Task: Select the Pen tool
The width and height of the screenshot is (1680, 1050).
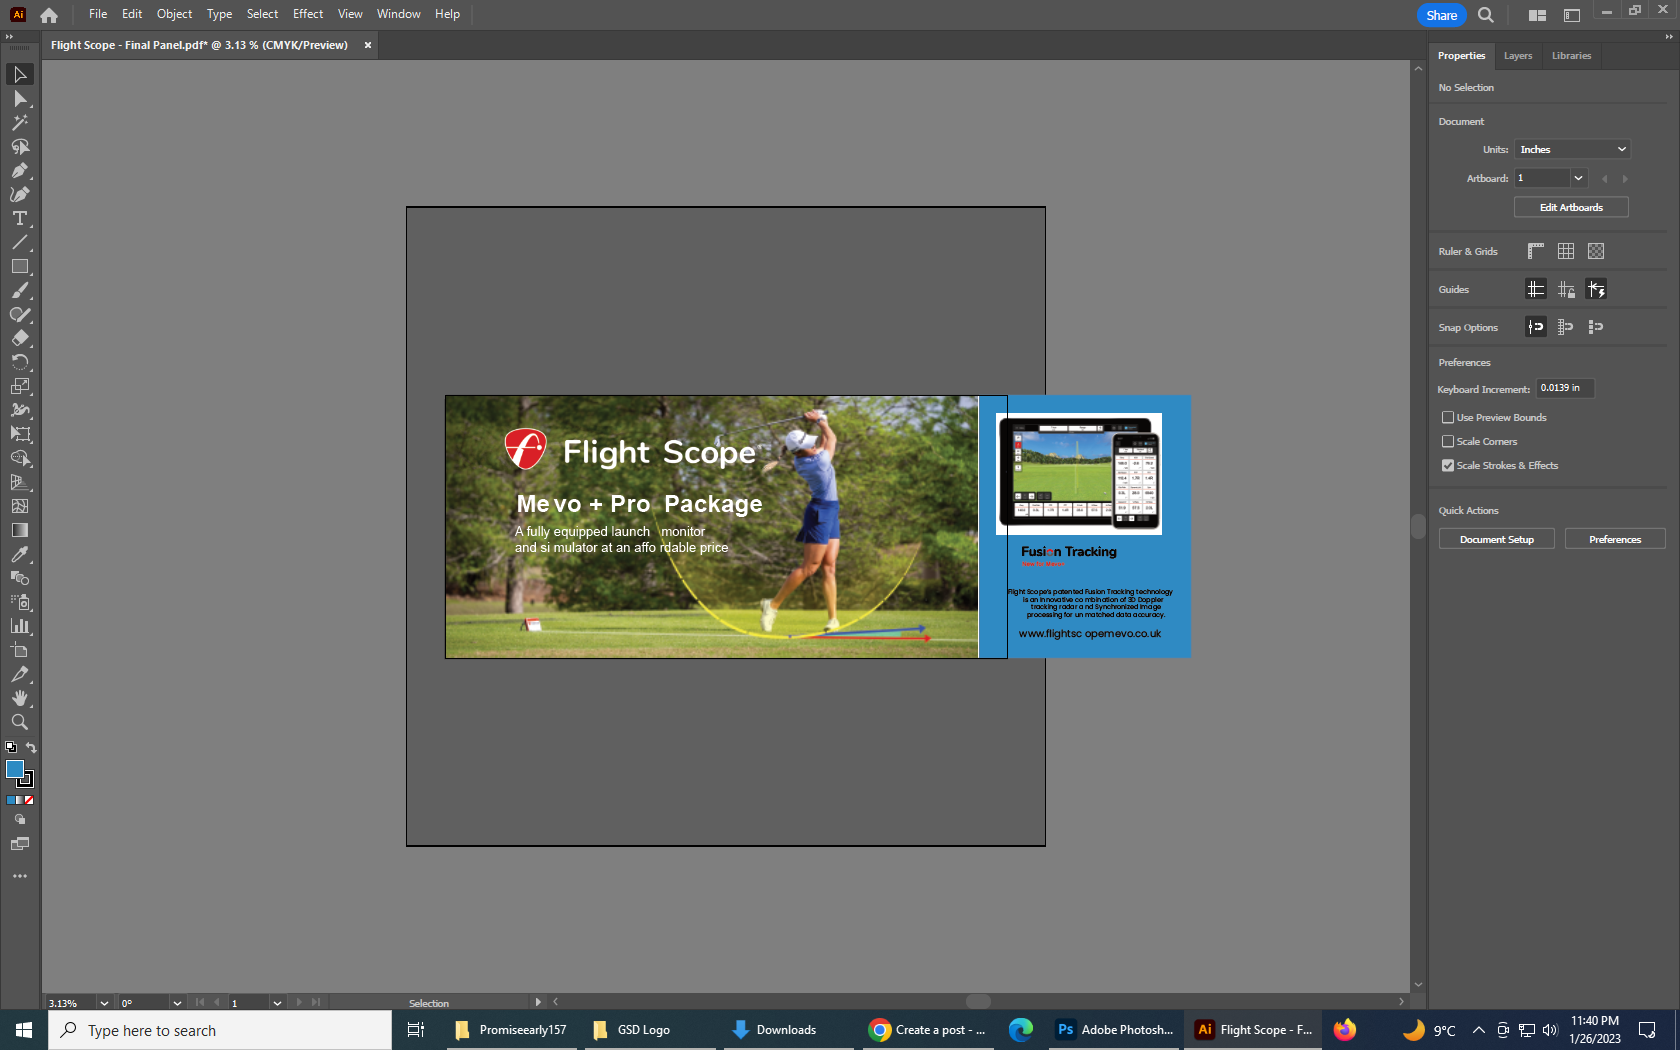Action: click(19, 170)
